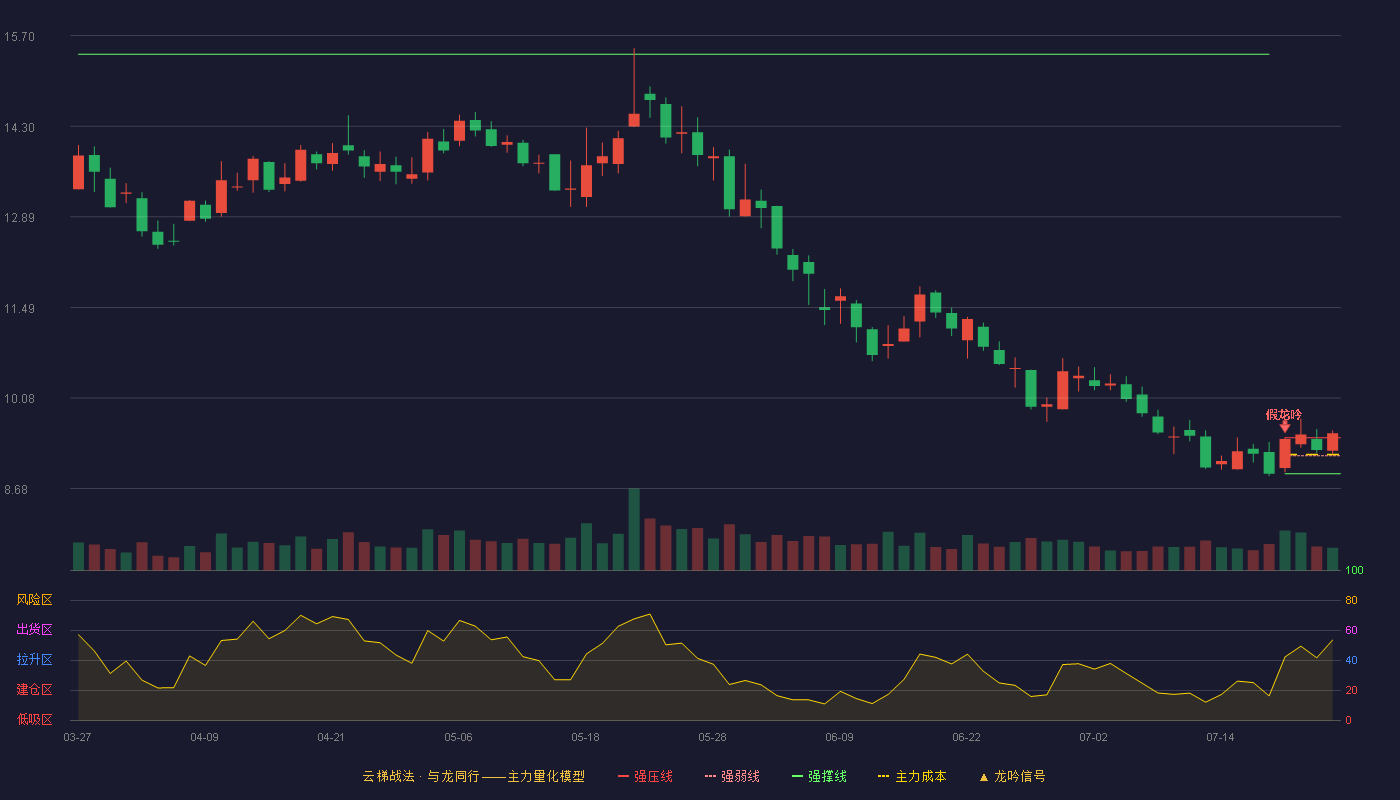Click the 80 indicator axis value
Image resolution: width=1400 pixels, height=800 pixels.
pyautogui.click(x=1351, y=600)
